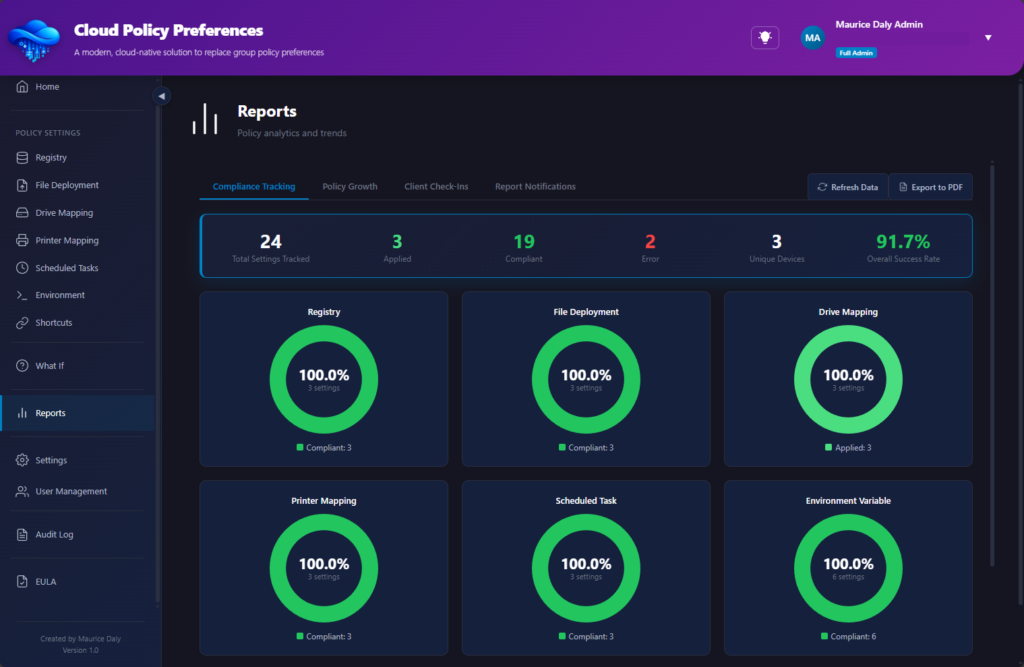Select the Shortcuts link icon

pos(22,323)
